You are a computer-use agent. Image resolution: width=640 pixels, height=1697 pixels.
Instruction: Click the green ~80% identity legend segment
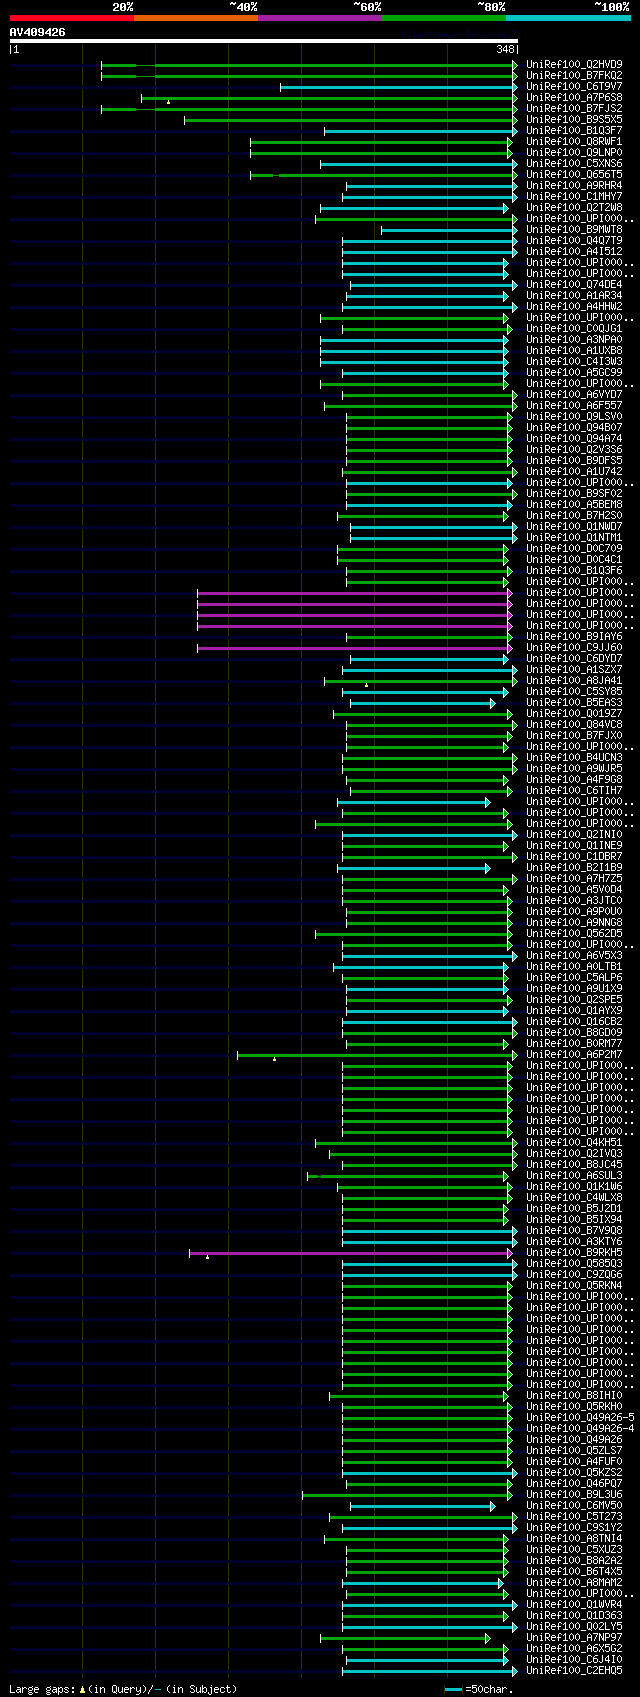tap(443, 18)
